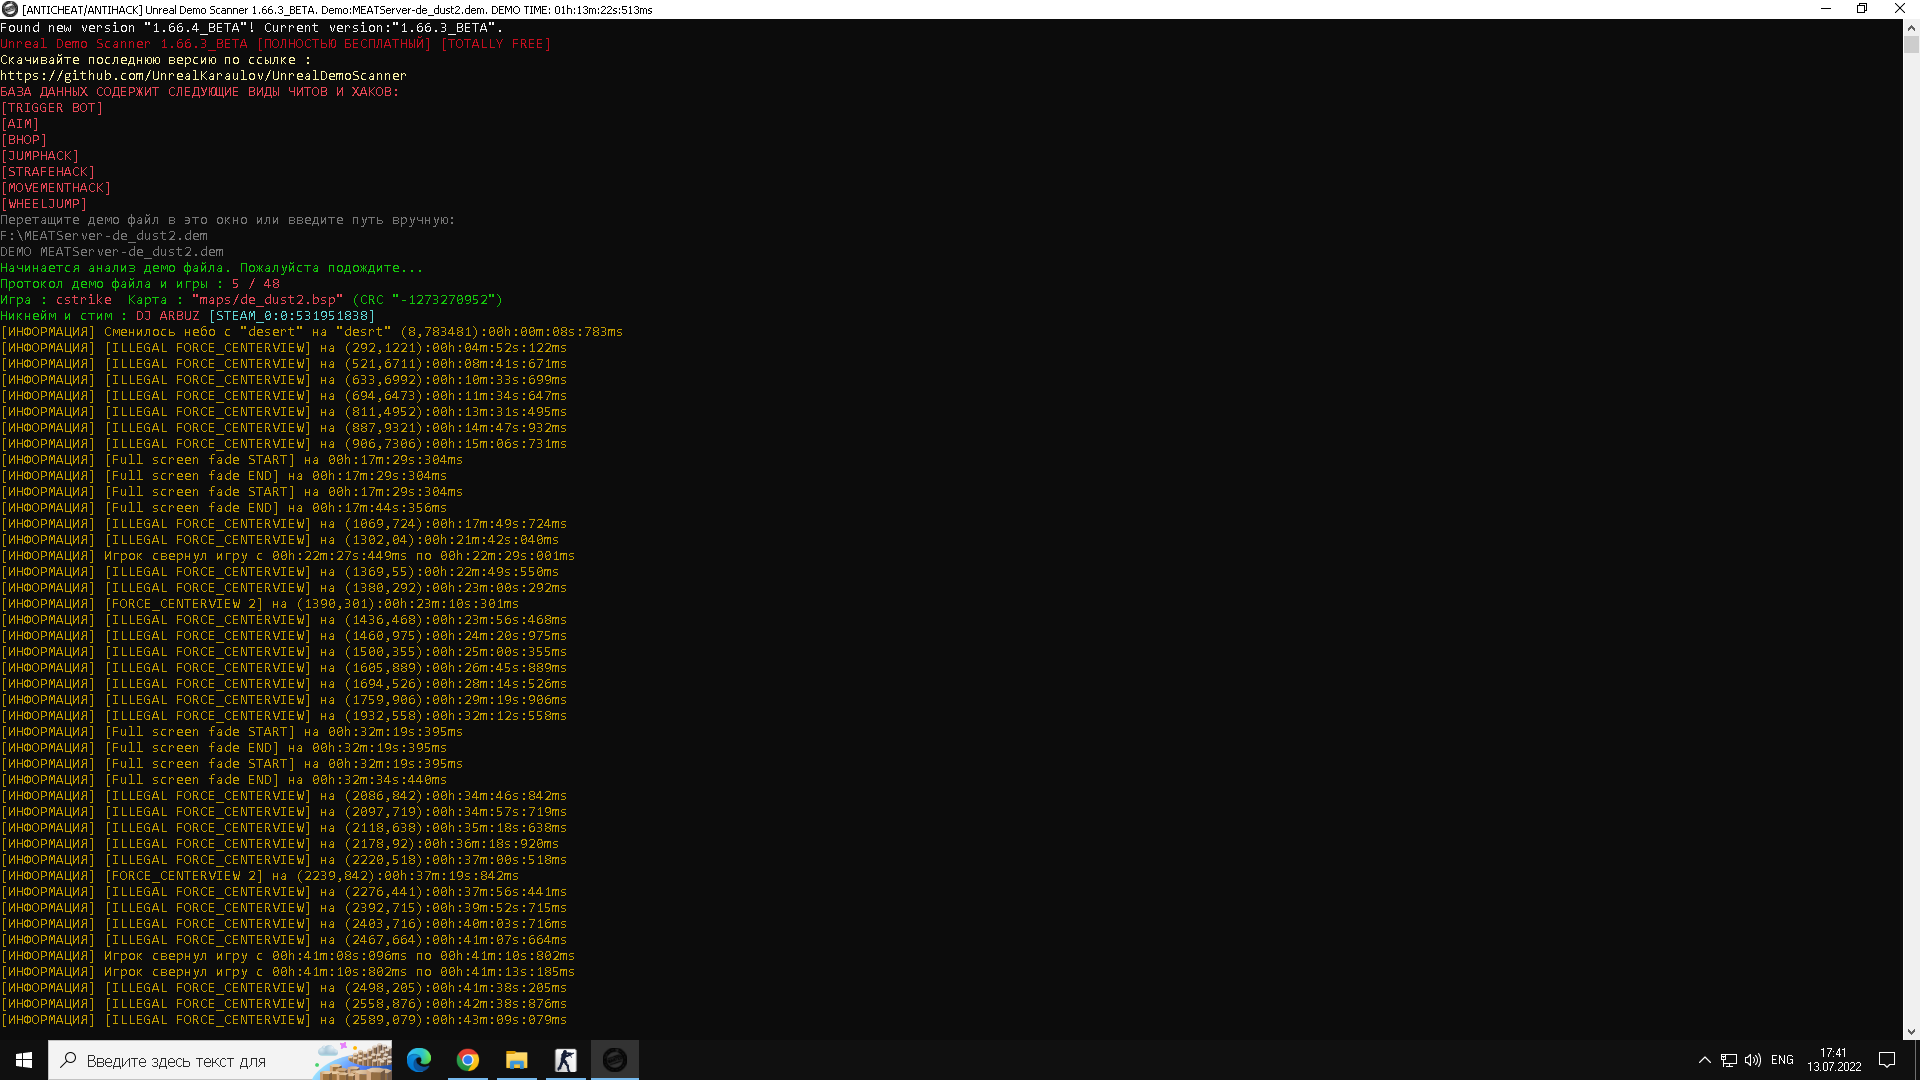Screen dimensions: 1920x1080
Task: Click the FORCE_CENTERVIEW line at 00h:08m:41s
Action: click(284, 364)
